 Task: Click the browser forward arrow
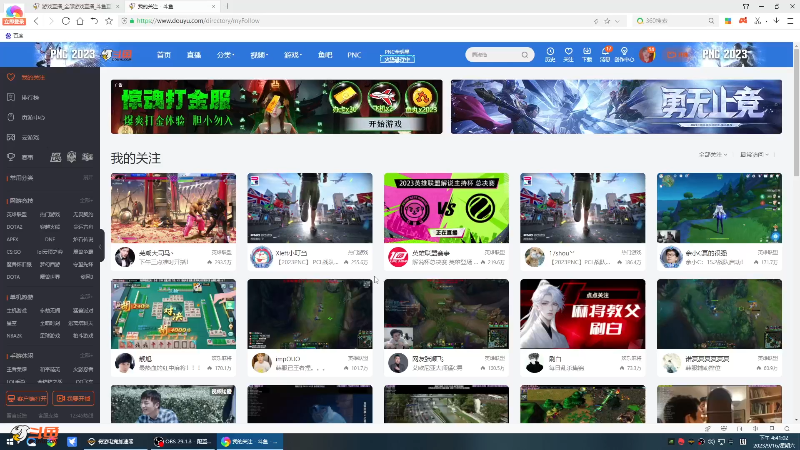point(51,21)
